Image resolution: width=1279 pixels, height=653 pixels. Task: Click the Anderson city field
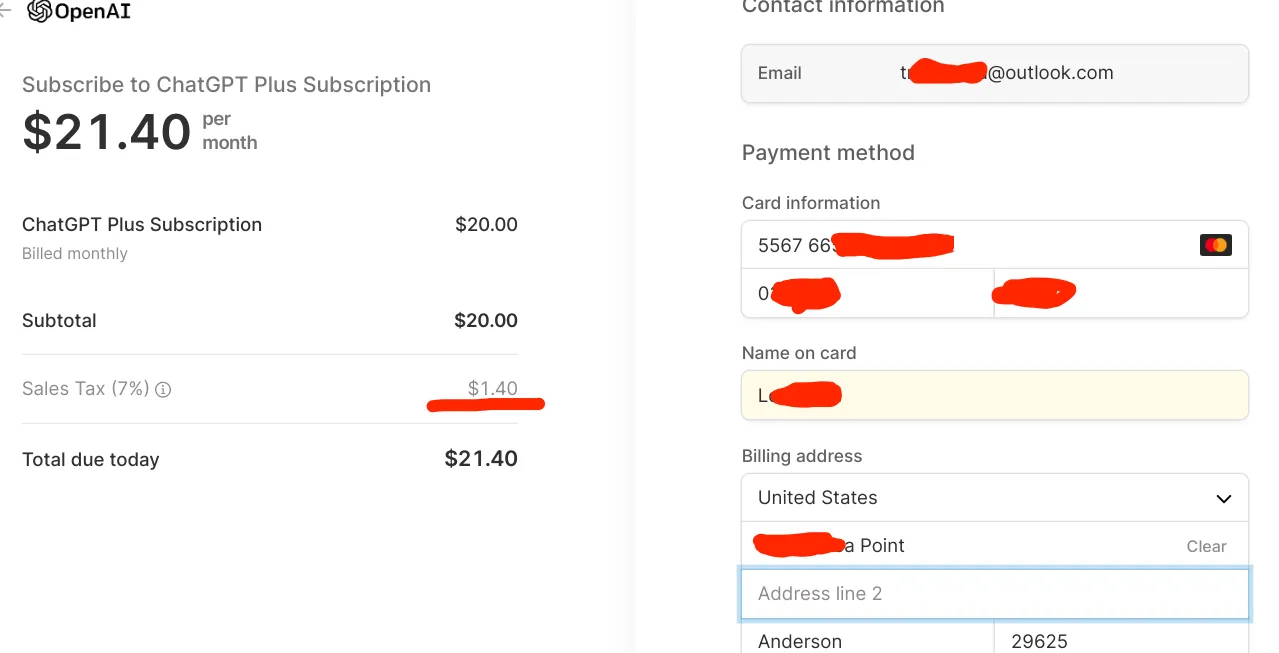pyautogui.click(x=868, y=636)
